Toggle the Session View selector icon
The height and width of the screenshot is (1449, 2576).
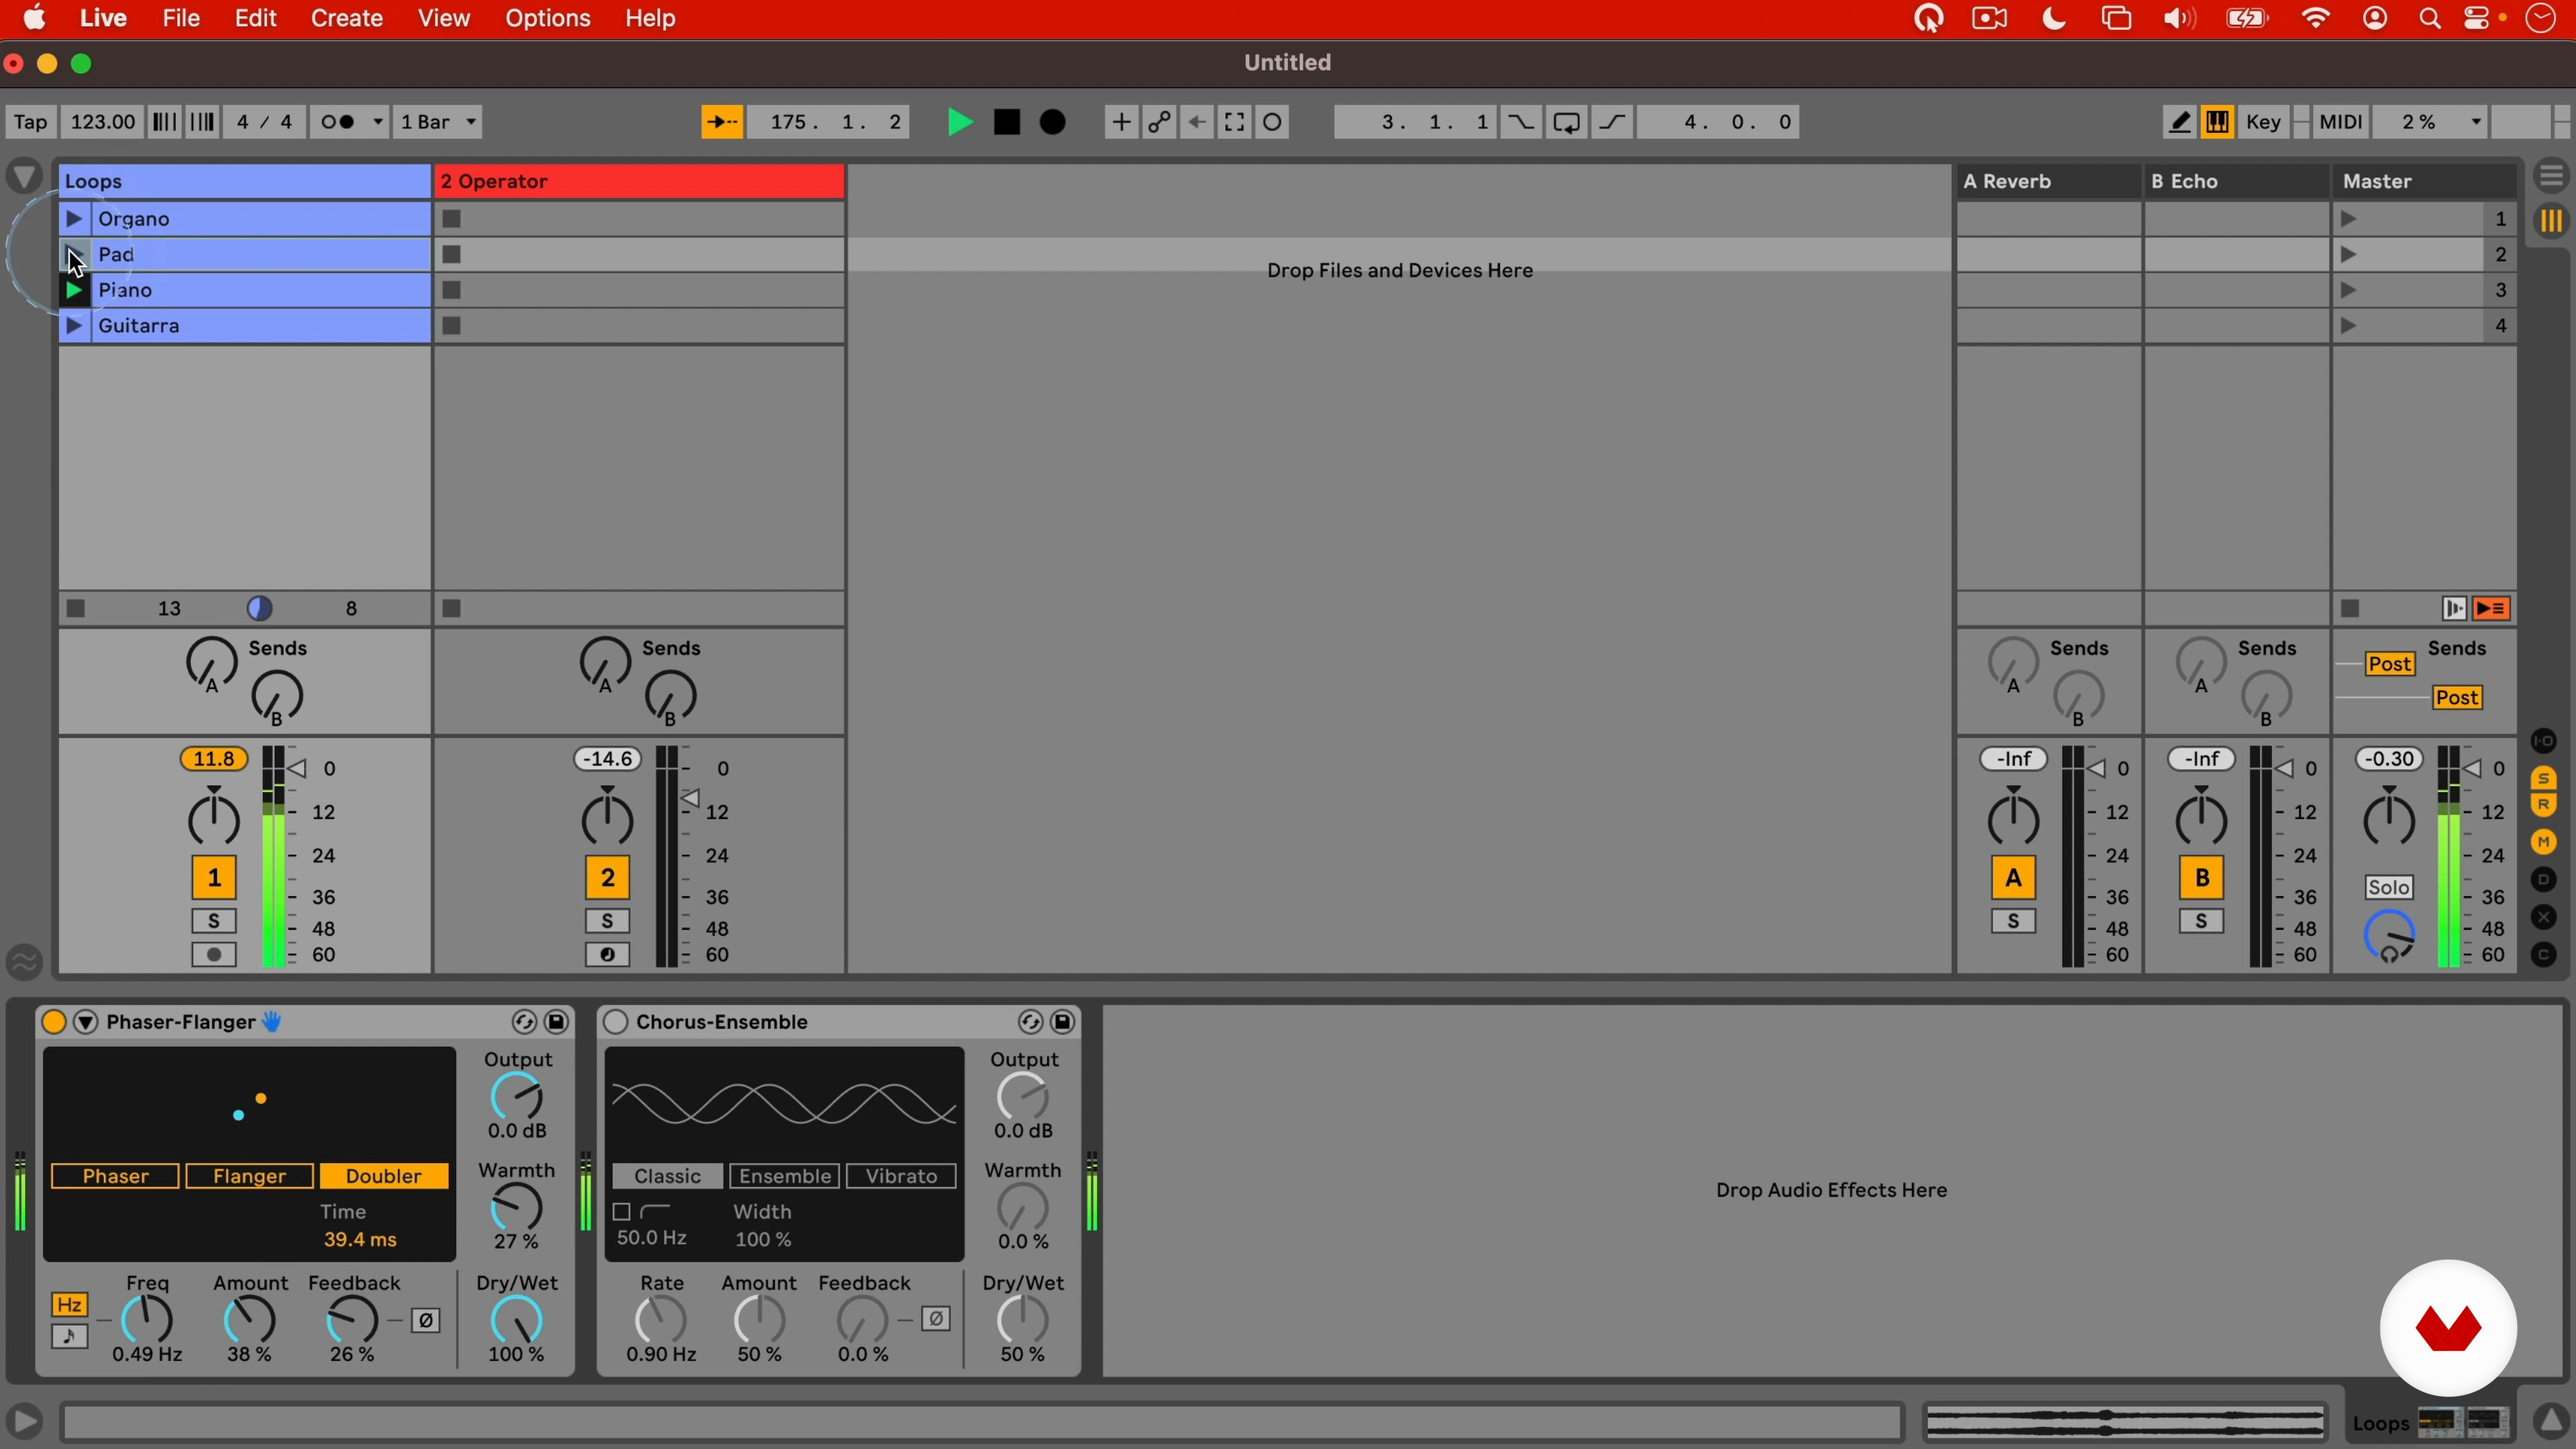(2552, 221)
